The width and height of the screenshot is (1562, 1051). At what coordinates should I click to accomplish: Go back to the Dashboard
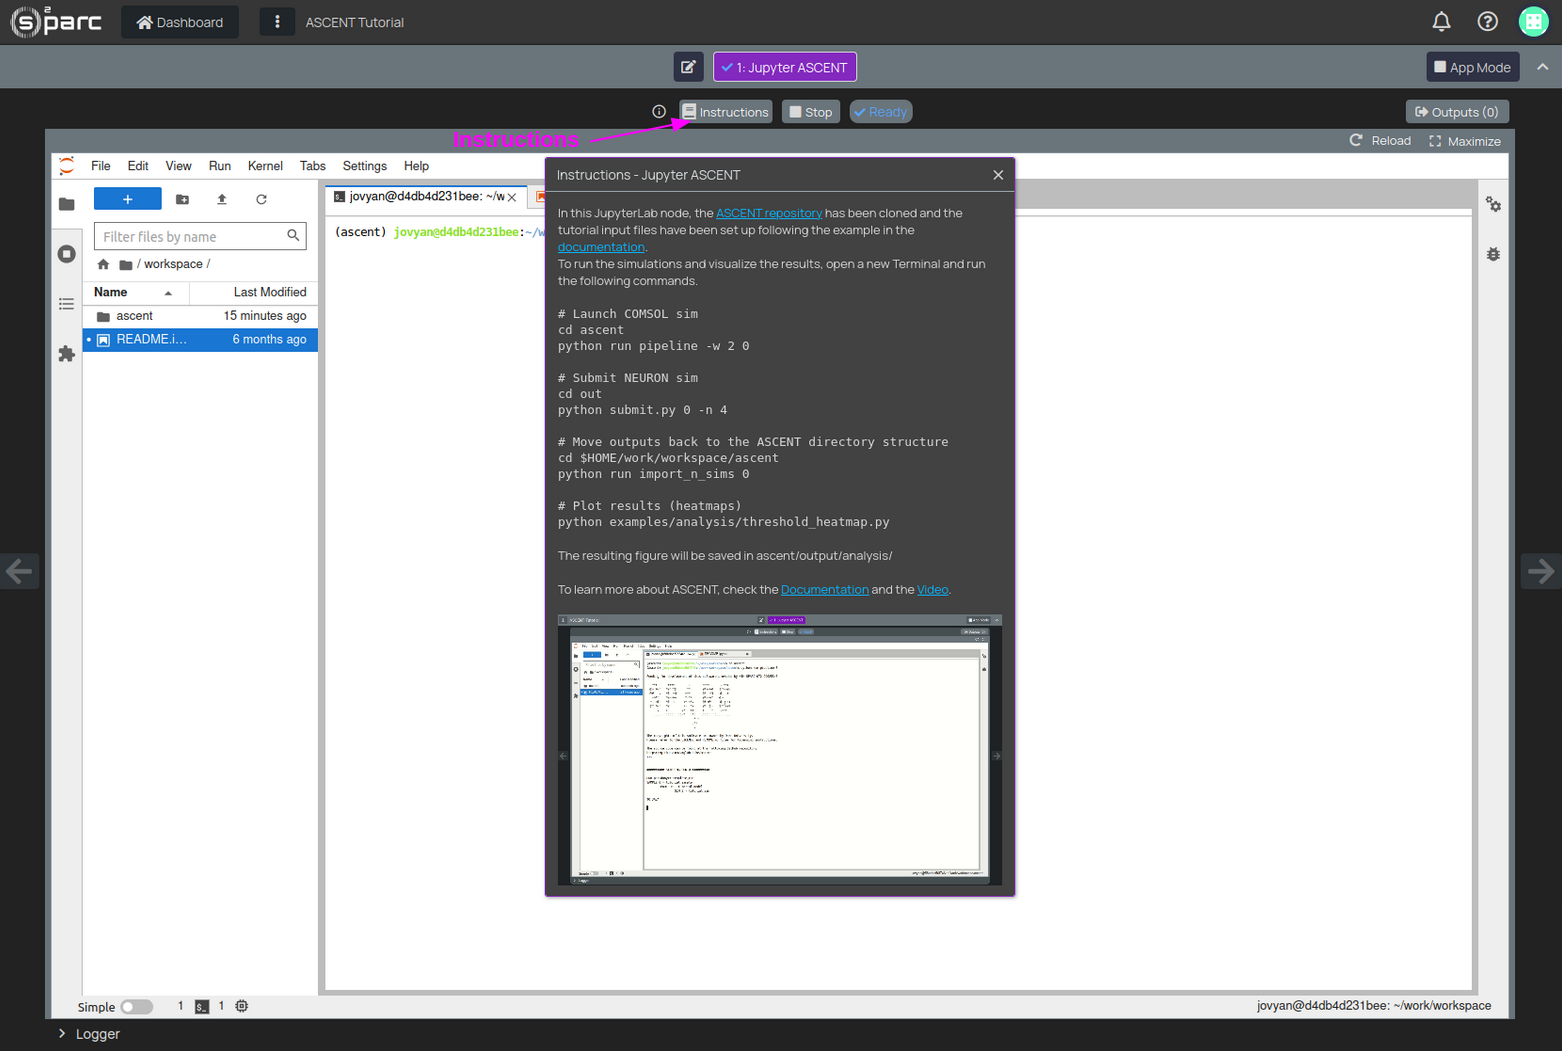180,22
